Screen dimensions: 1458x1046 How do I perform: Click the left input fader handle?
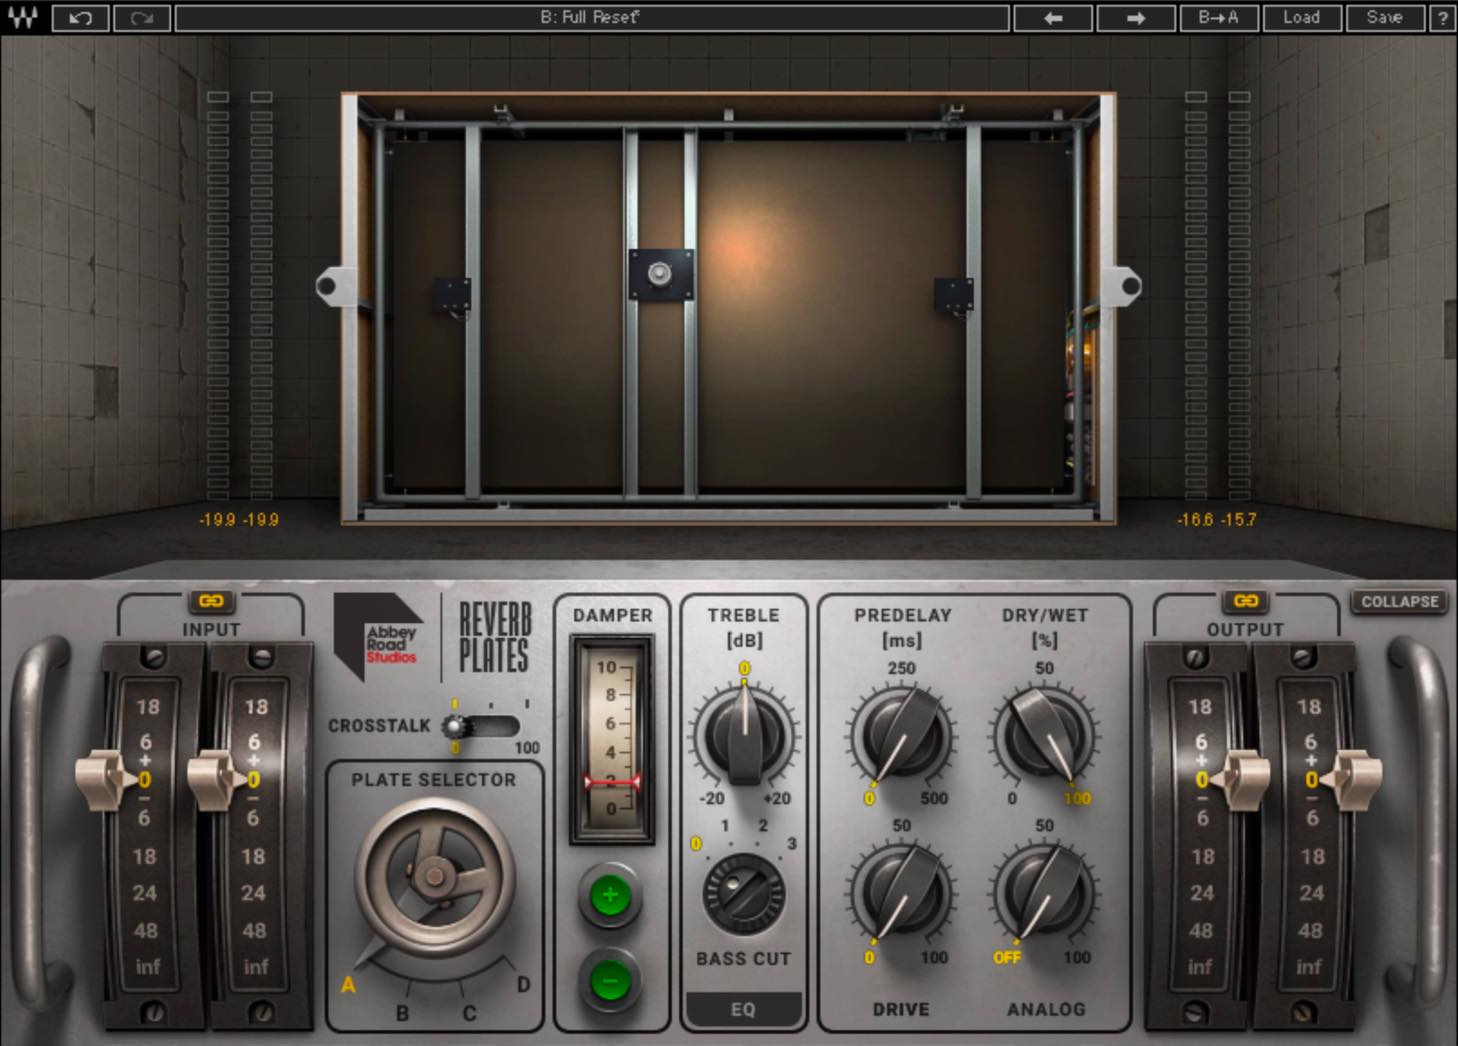click(107, 779)
